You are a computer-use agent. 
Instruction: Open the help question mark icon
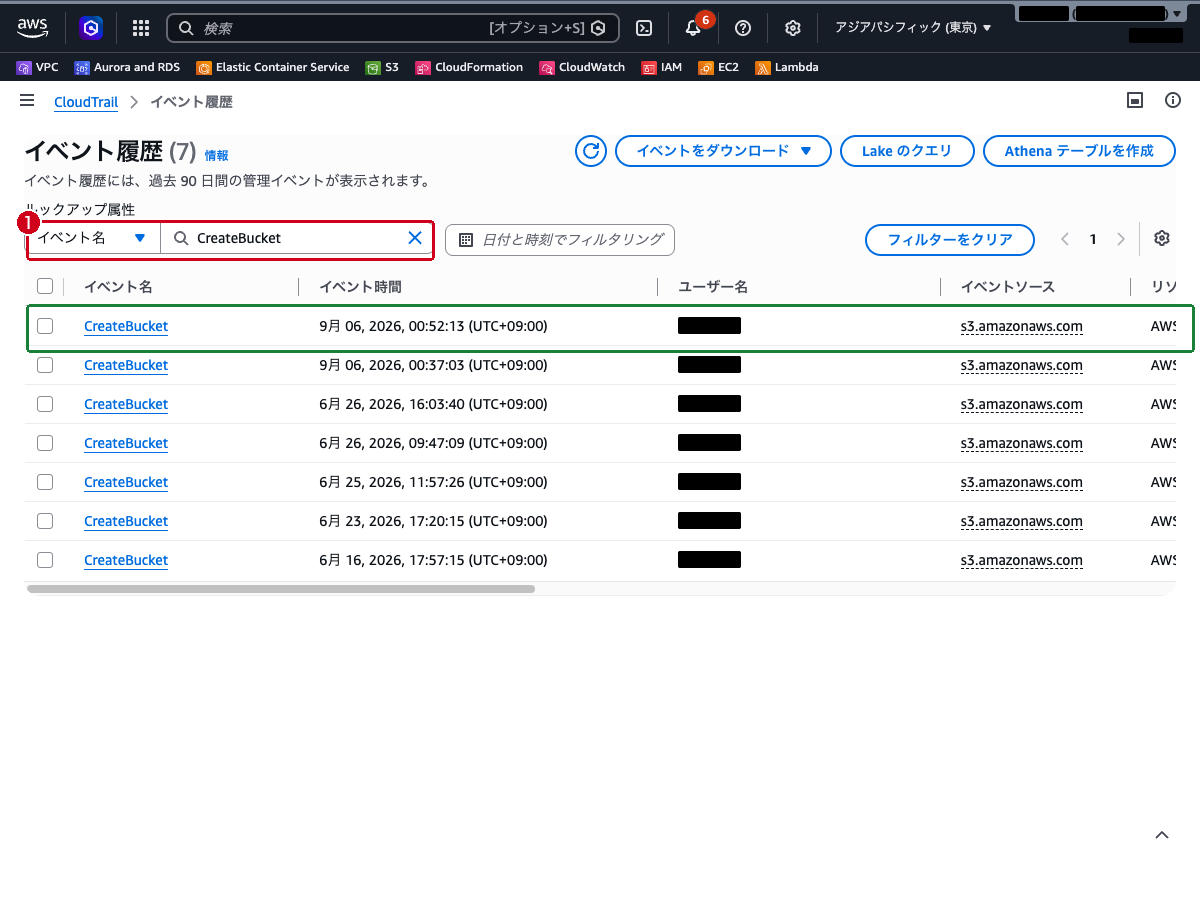point(743,28)
